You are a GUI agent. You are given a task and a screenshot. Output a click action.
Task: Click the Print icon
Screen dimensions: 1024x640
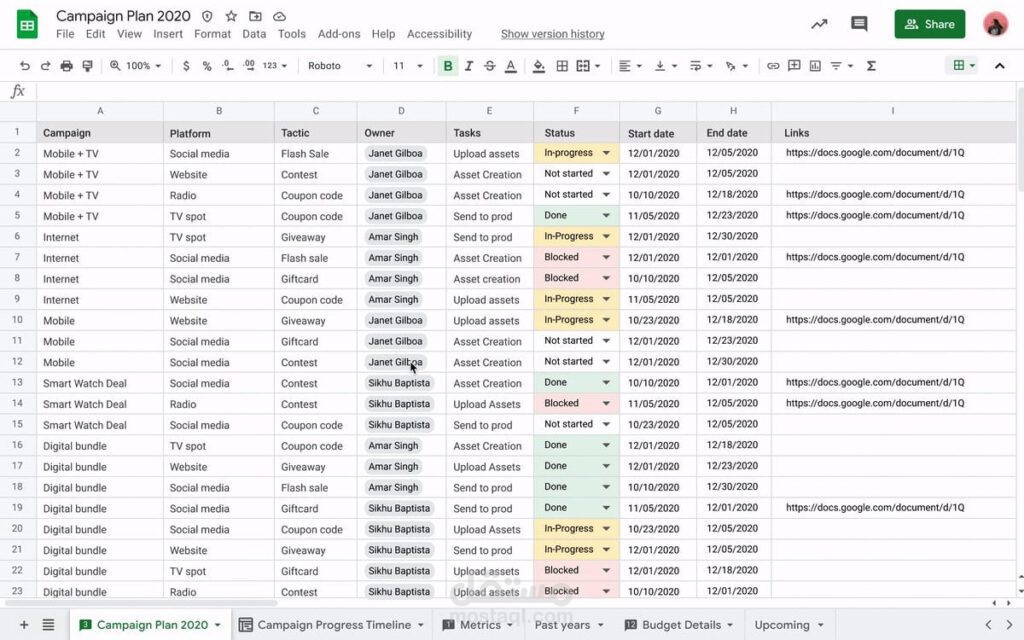(66, 66)
